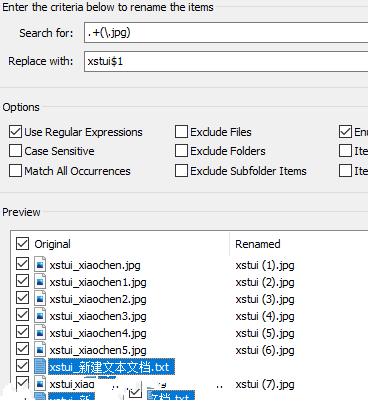Select the xstui_新建文本文档.txt list item
379x400 pixels.
111,367
